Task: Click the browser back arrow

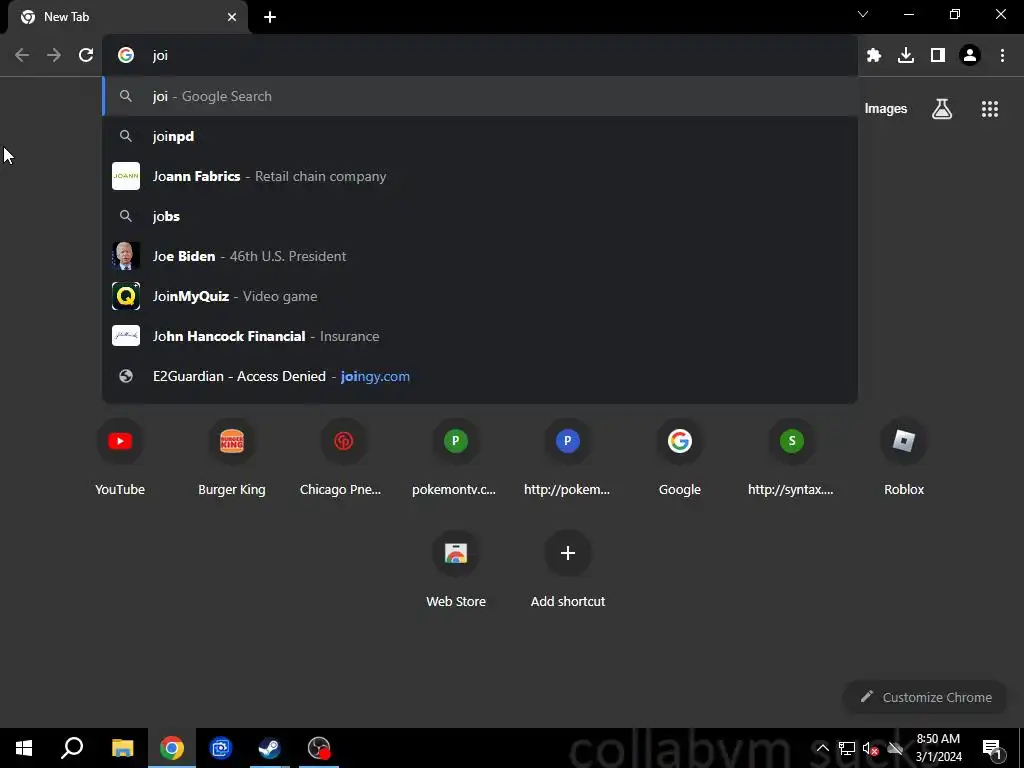Action: [x=22, y=55]
